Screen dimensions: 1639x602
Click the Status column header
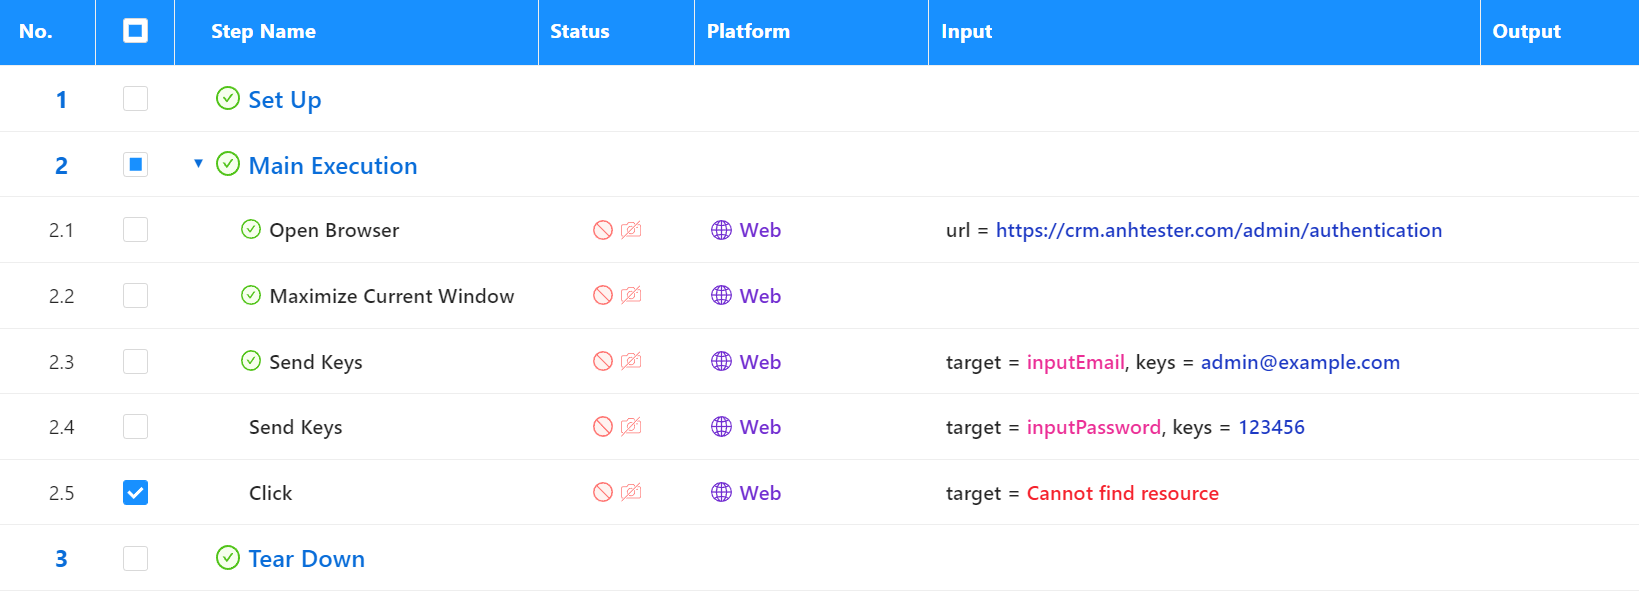click(579, 32)
